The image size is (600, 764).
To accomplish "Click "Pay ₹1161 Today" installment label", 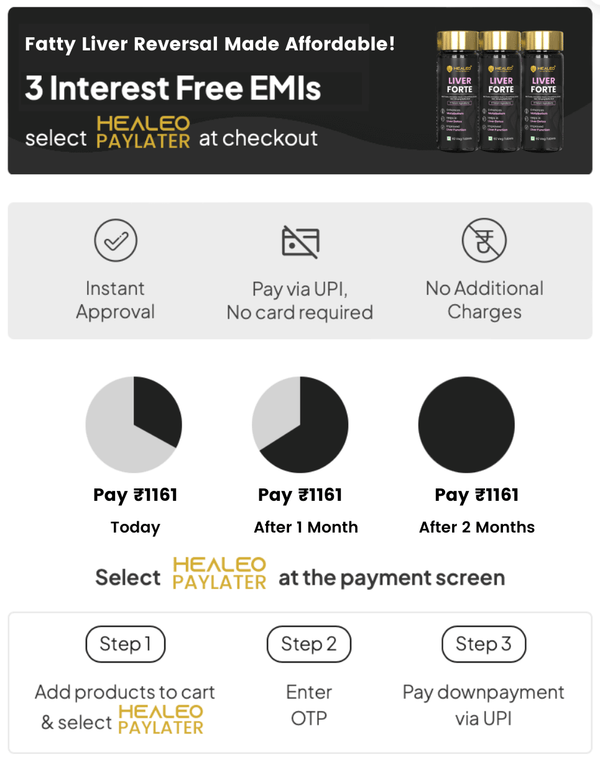I will (x=135, y=509).
